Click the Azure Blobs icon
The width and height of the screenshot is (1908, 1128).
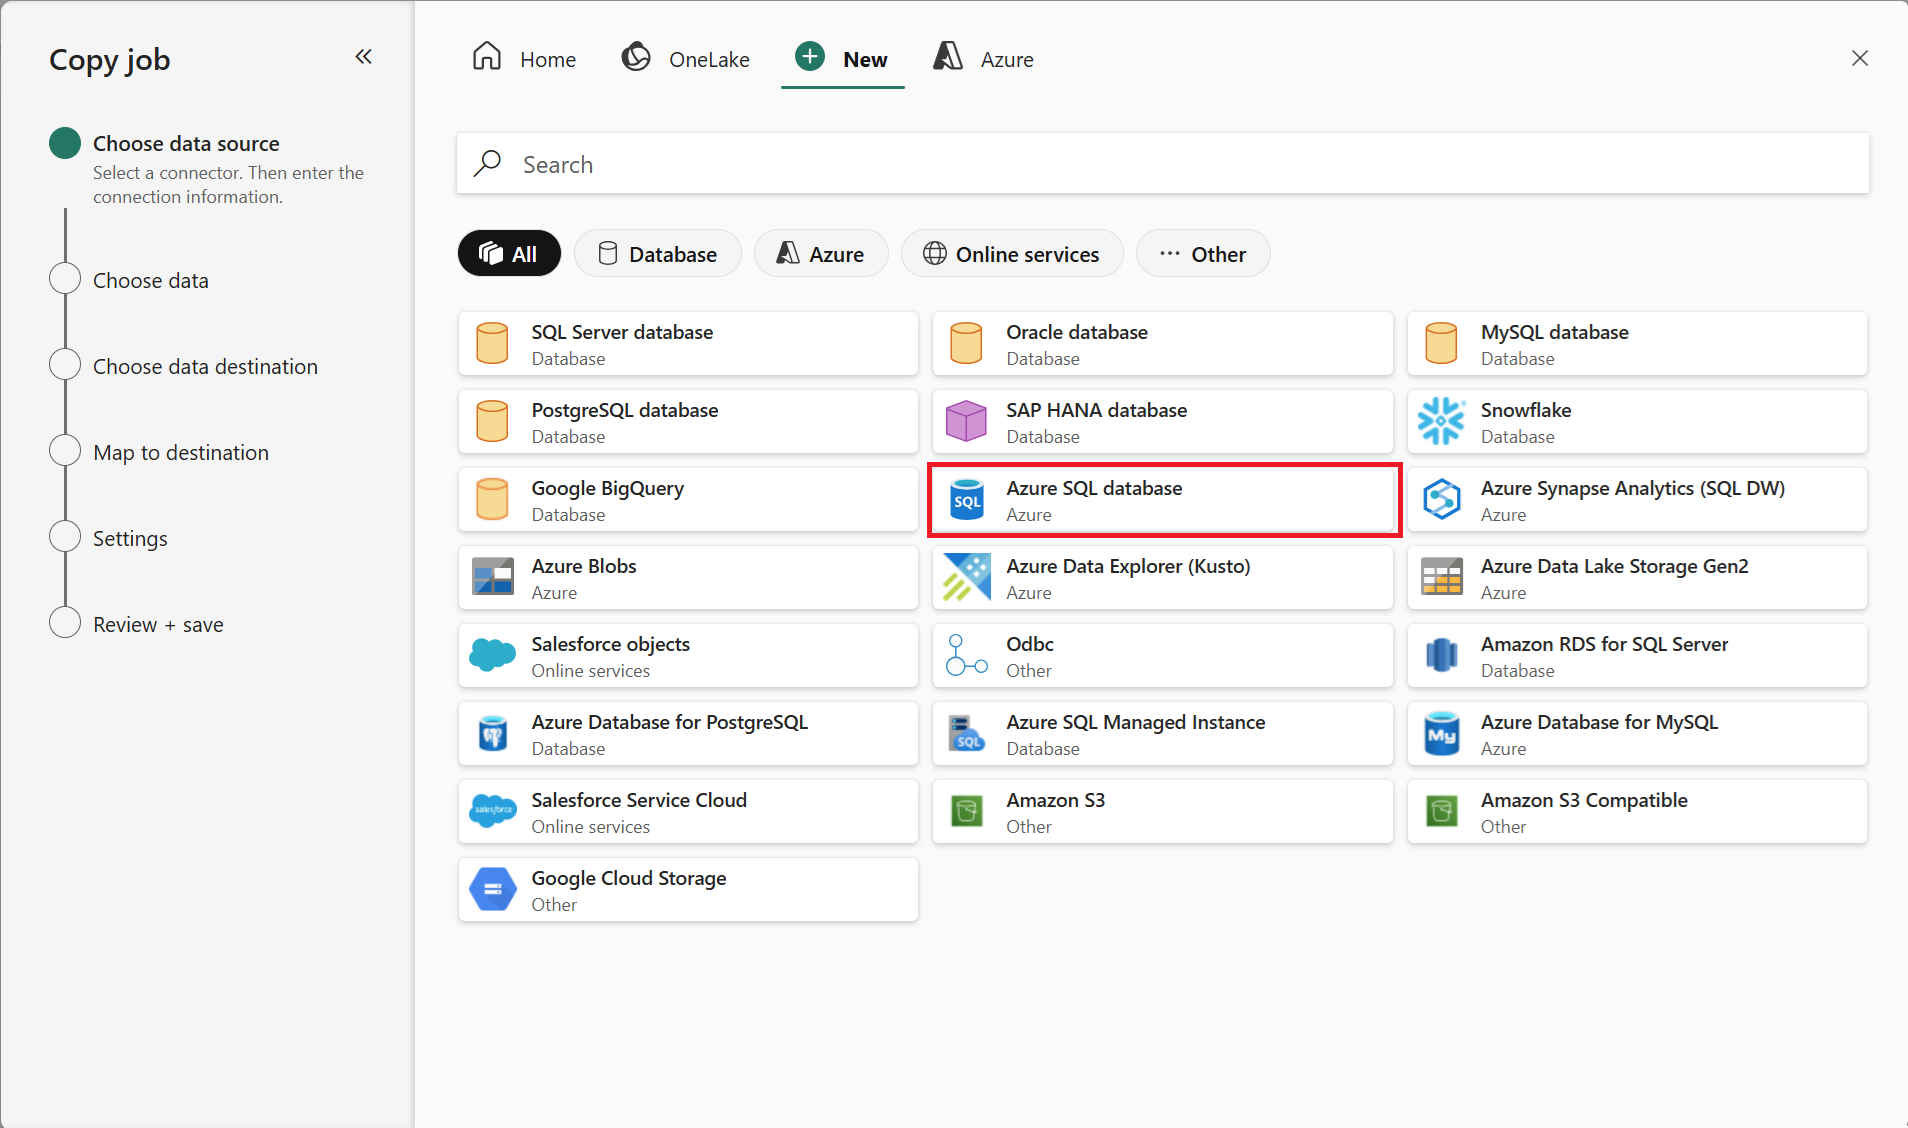click(492, 577)
